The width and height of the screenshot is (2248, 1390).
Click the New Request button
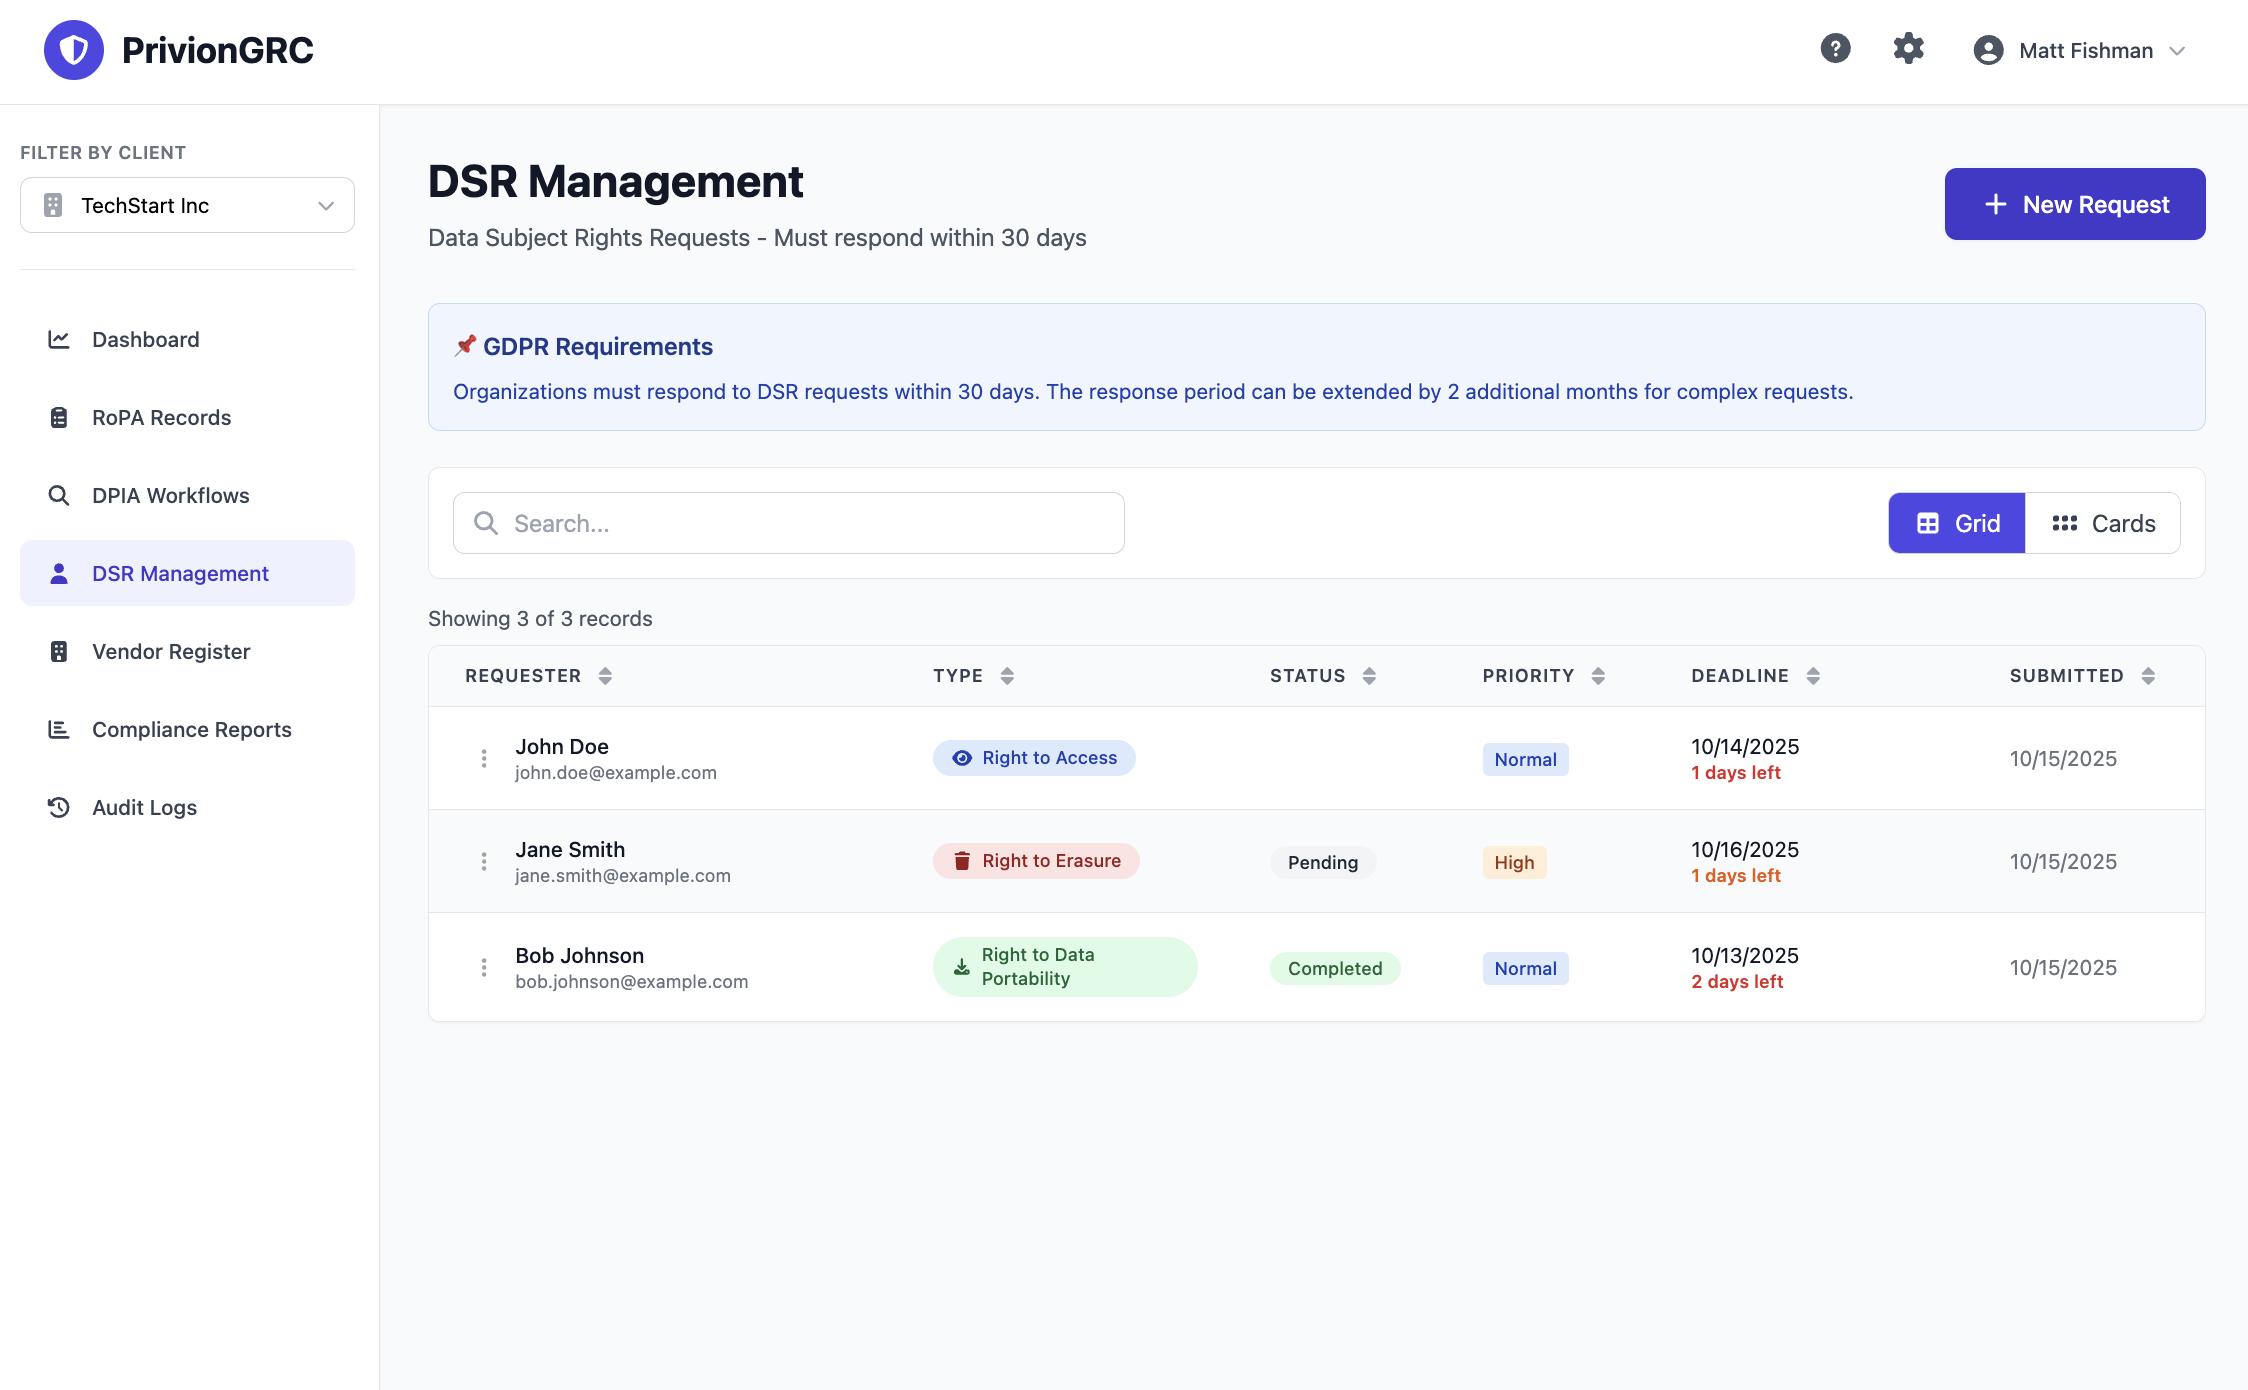click(x=2075, y=205)
